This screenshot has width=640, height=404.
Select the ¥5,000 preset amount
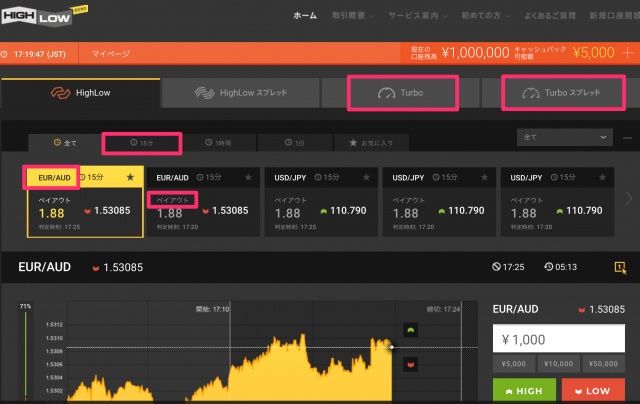tap(514, 364)
